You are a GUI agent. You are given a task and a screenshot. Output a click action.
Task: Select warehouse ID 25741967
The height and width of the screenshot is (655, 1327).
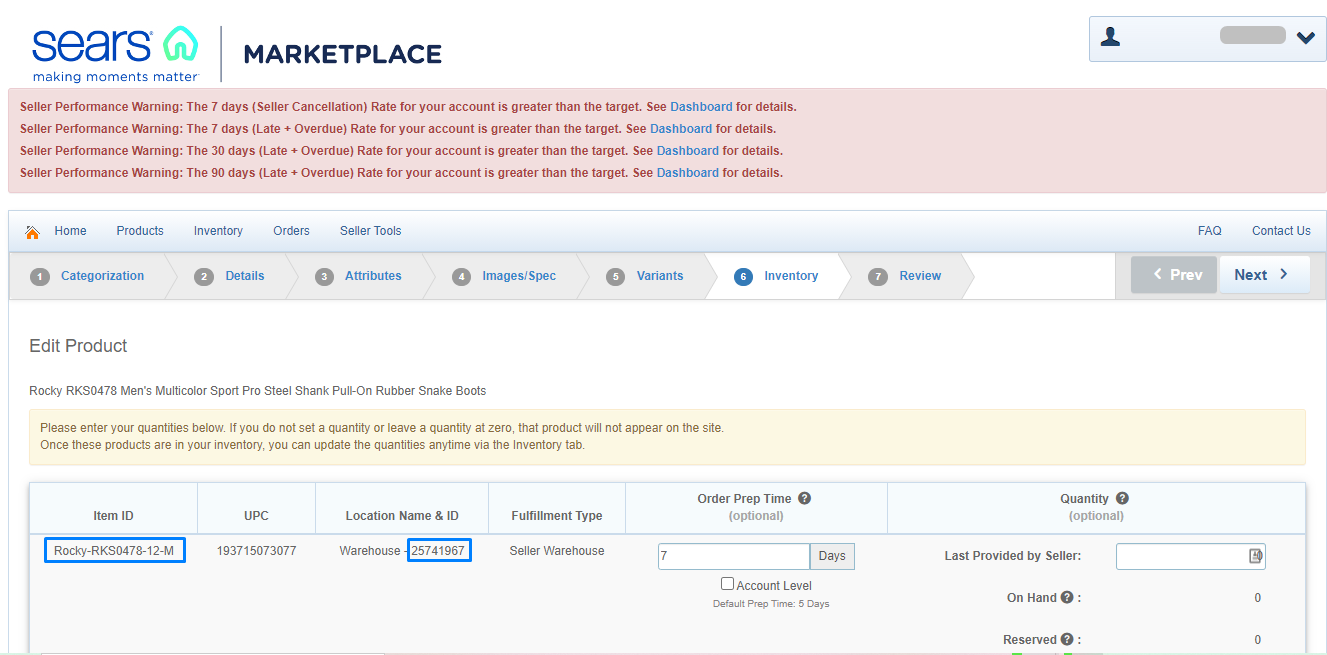(439, 551)
